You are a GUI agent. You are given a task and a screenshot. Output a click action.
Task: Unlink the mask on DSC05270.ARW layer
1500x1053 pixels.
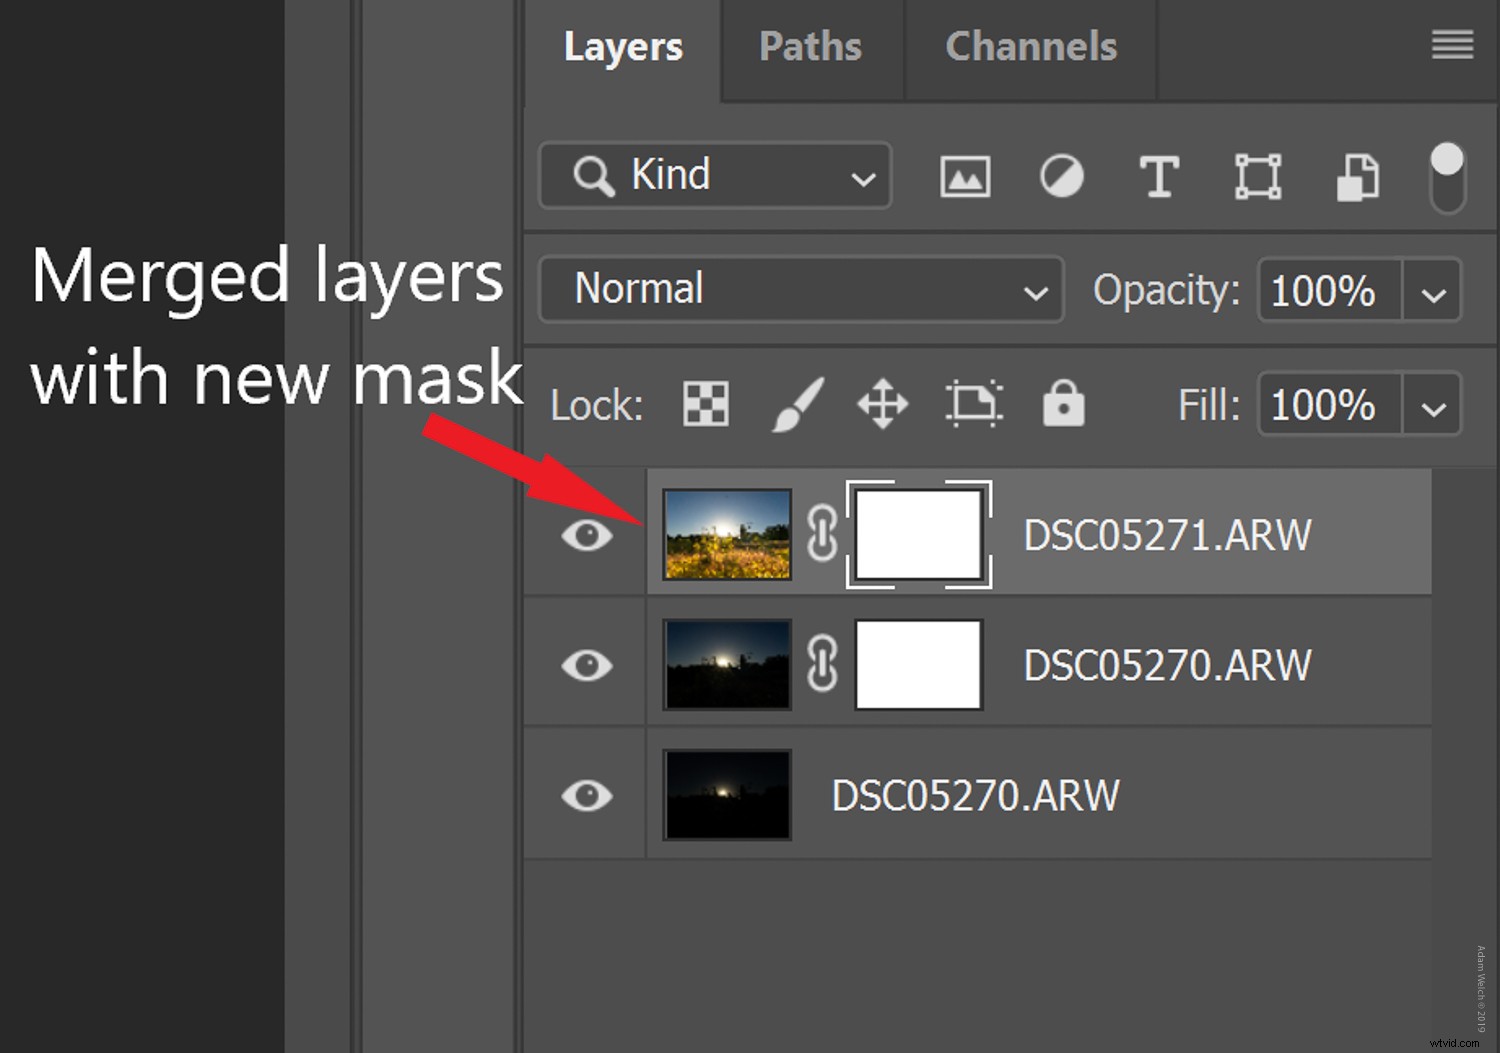pyautogui.click(x=822, y=664)
